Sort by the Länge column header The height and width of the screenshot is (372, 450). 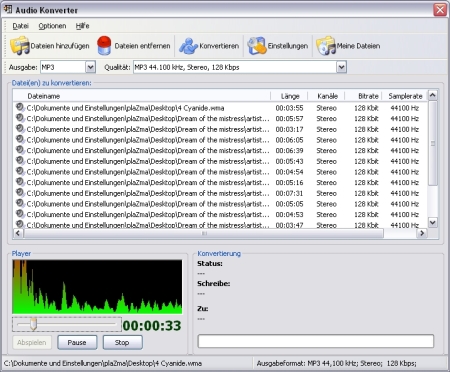(x=289, y=96)
